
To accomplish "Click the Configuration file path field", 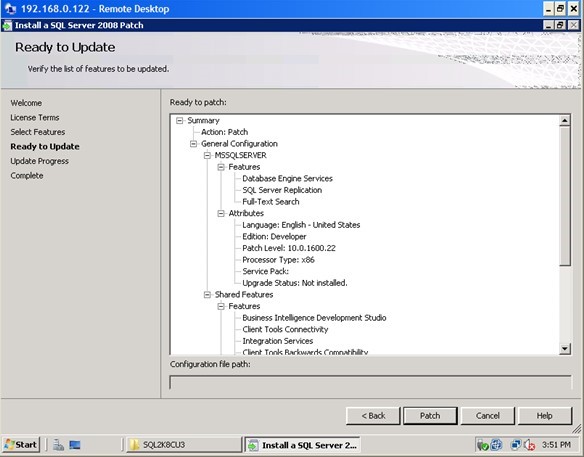I will click(x=370, y=382).
